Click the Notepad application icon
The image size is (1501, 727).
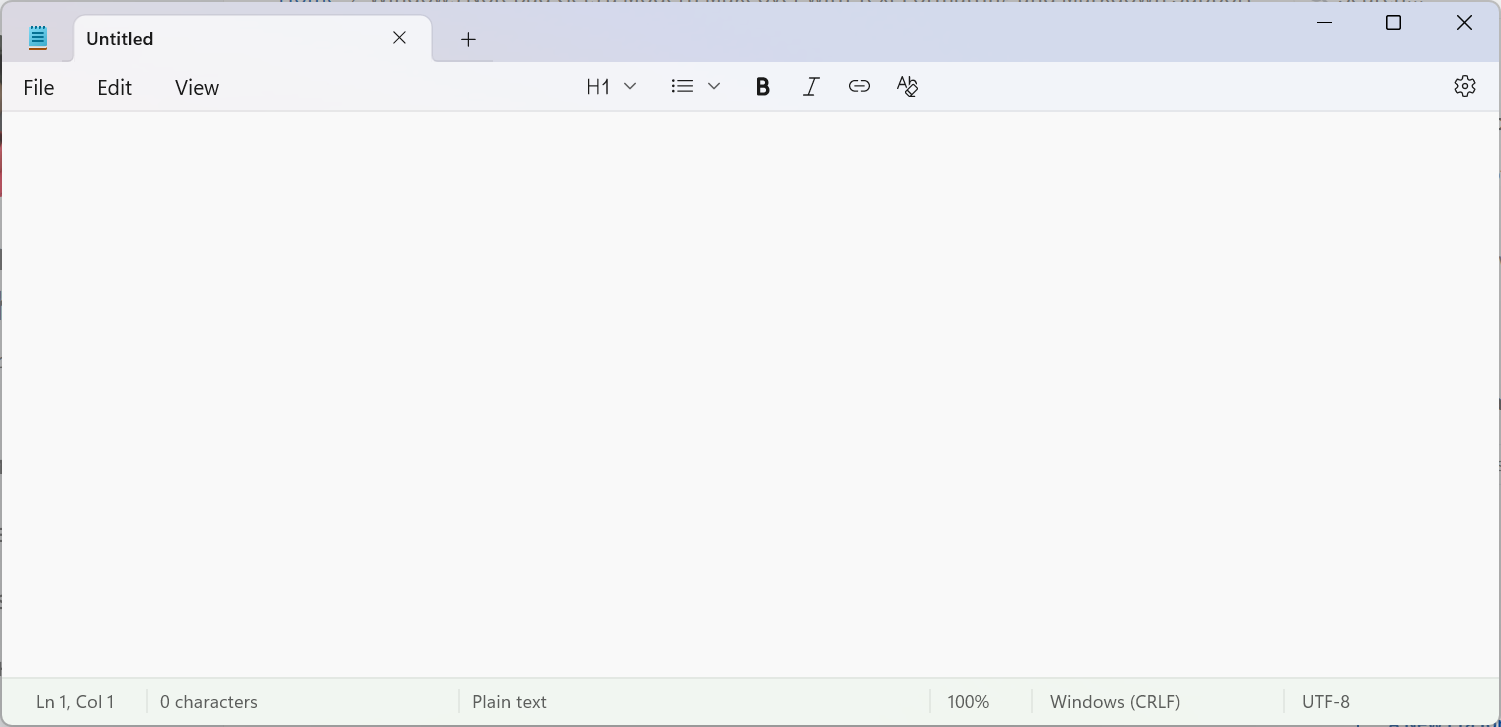37,37
